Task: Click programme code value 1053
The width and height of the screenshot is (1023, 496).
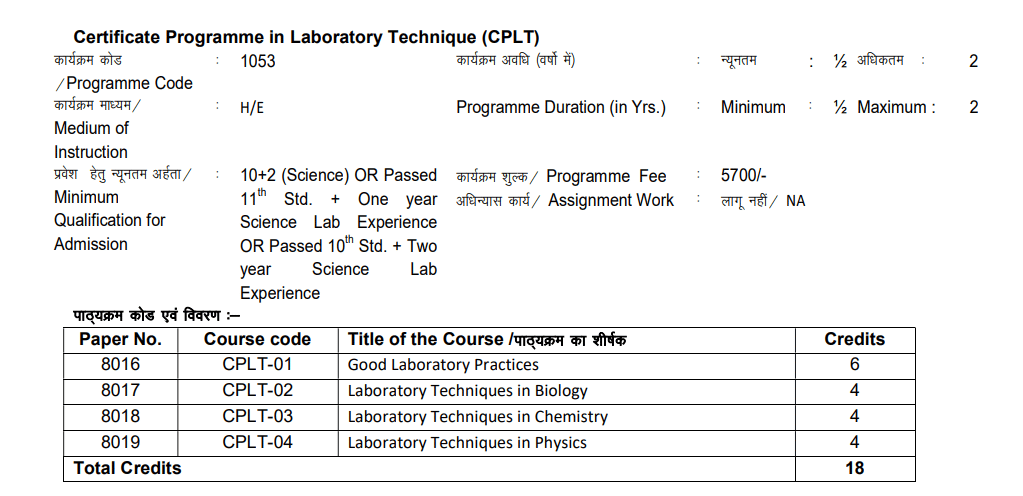Action: coord(258,61)
